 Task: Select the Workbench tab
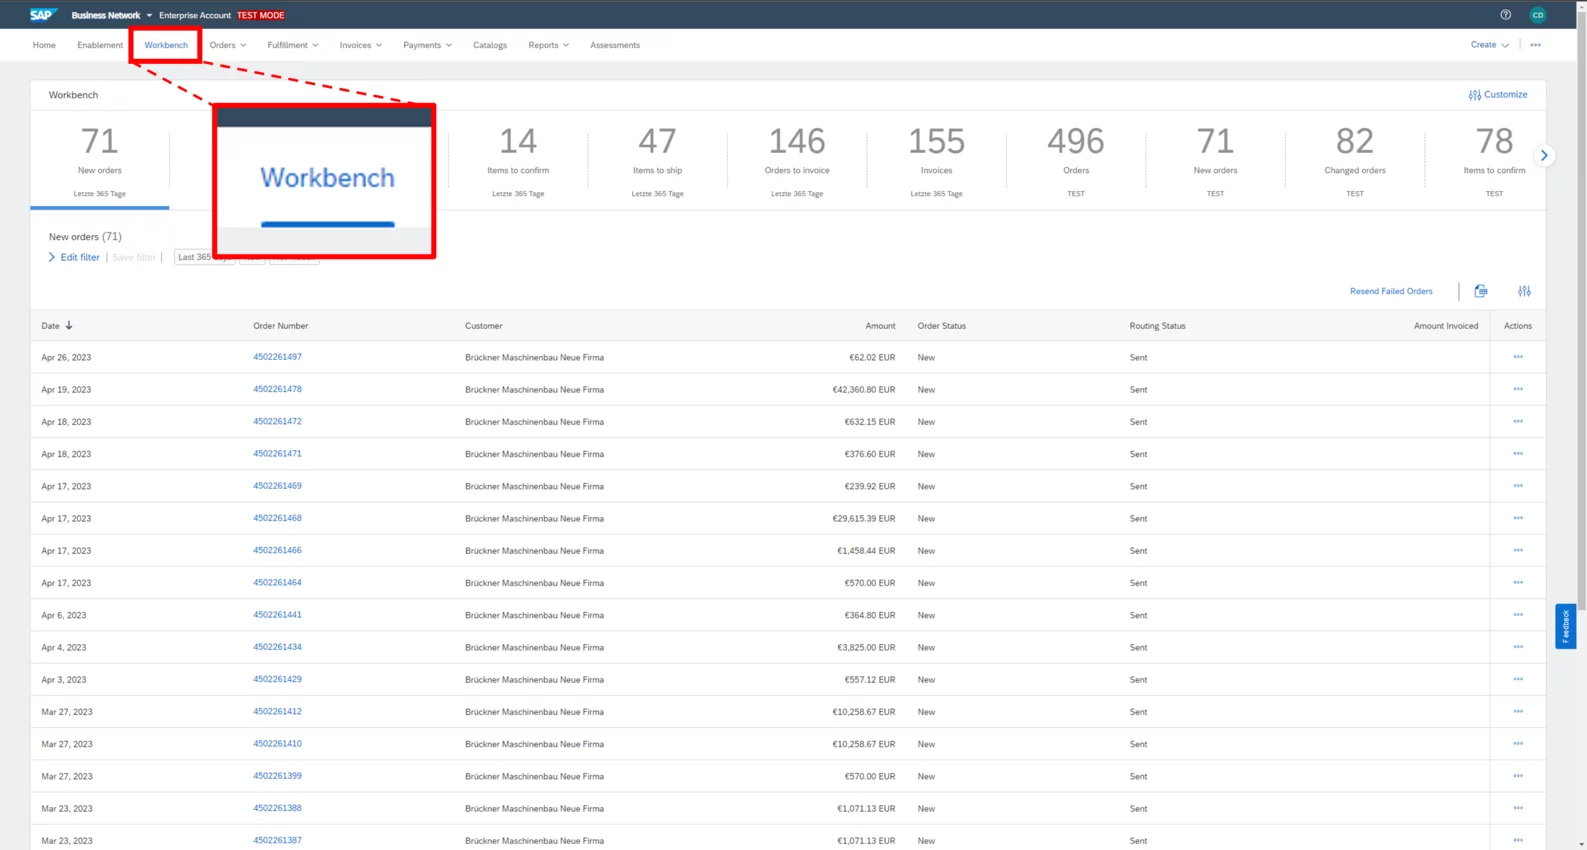pos(166,45)
